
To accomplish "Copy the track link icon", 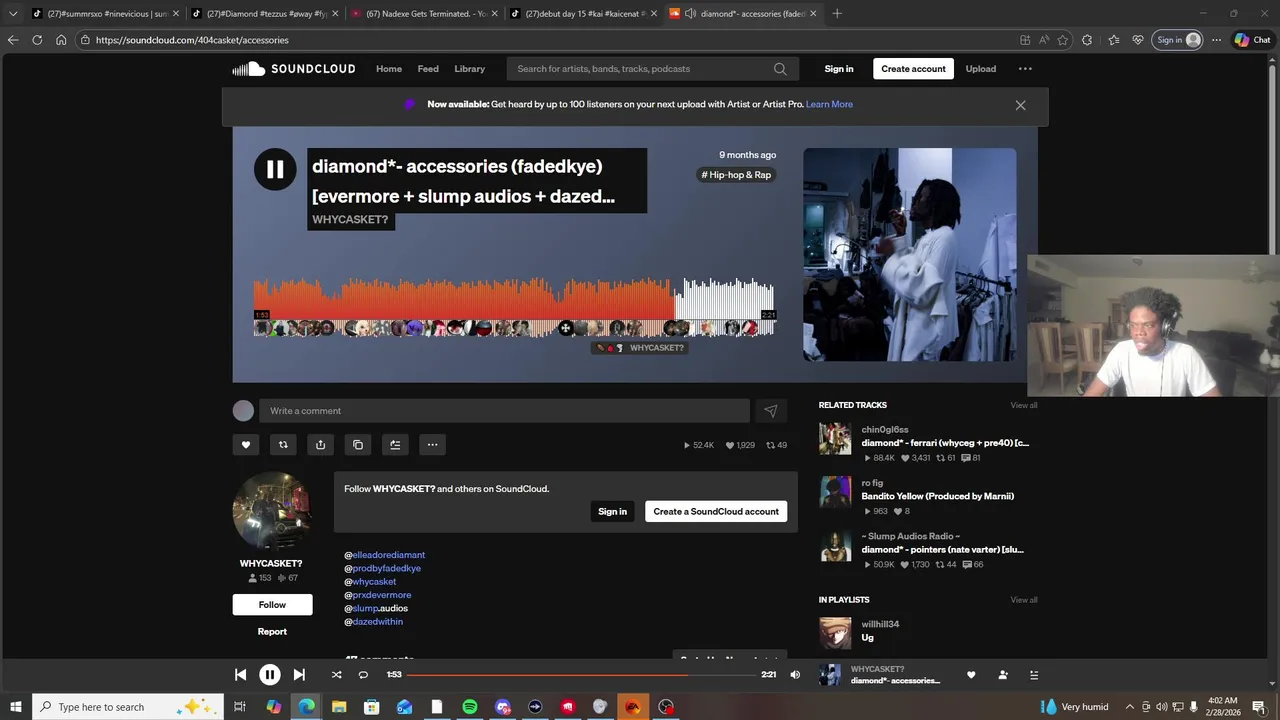I will (358, 445).
